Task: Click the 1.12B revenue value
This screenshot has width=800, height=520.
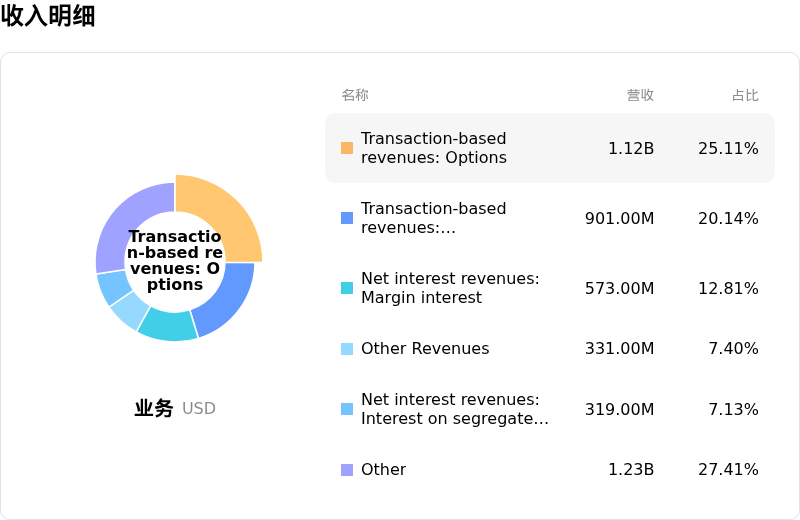Action: [631, 148]
